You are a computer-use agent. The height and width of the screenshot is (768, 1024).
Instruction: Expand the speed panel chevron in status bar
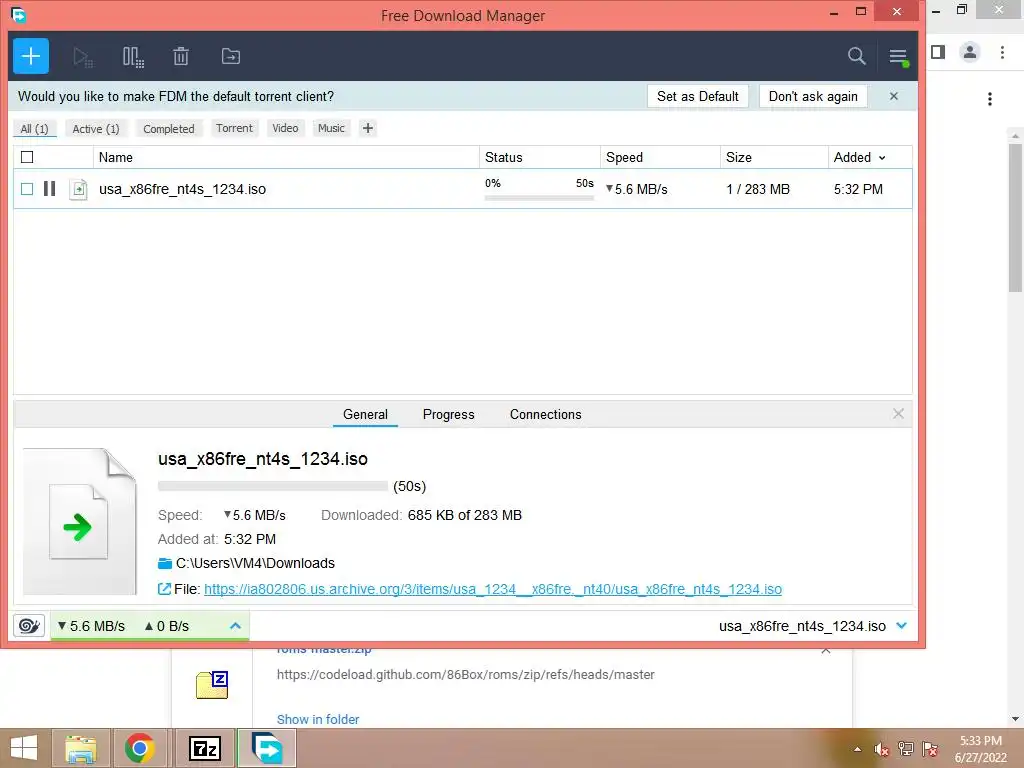click(x=235, y=626)
